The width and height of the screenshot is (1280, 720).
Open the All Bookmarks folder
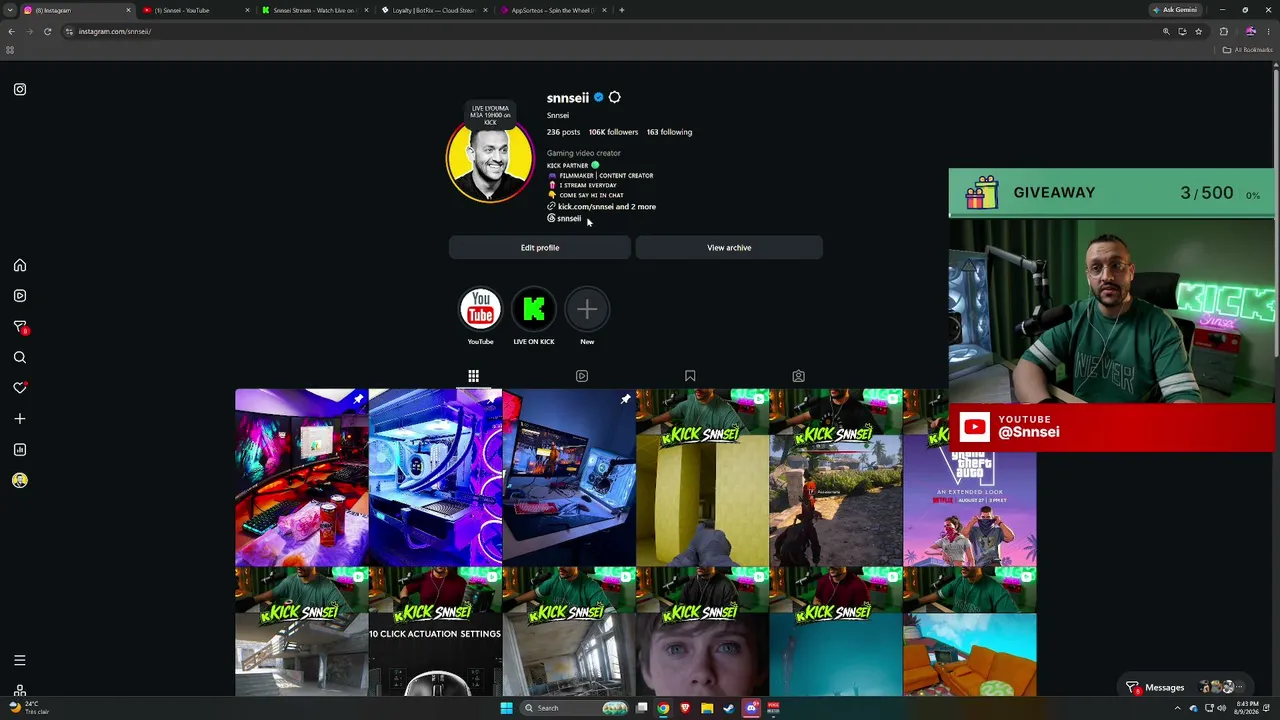[1247, 50]
